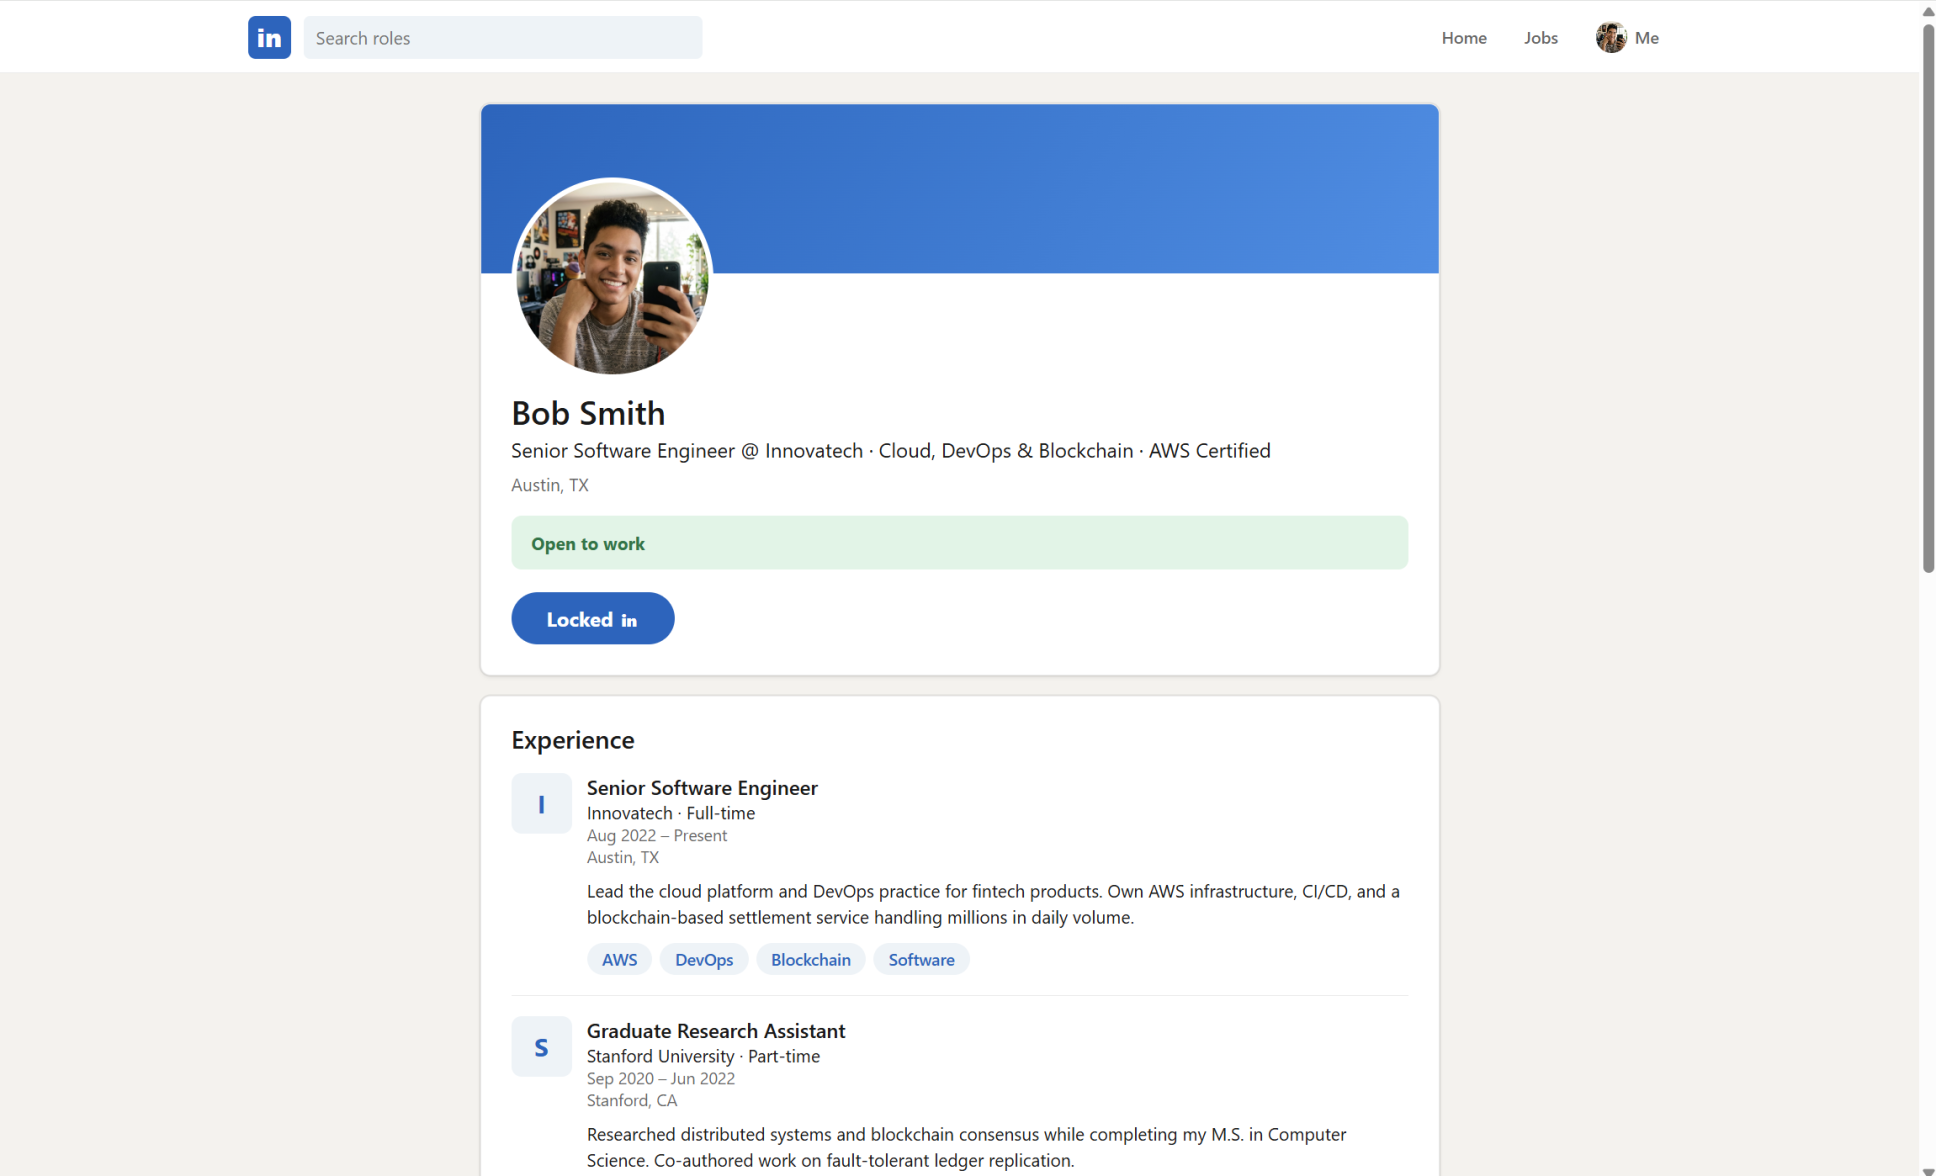1936x1176 pixels.
Task: Click the scrollbar up arrow
Action: [x=1928, y=10]
